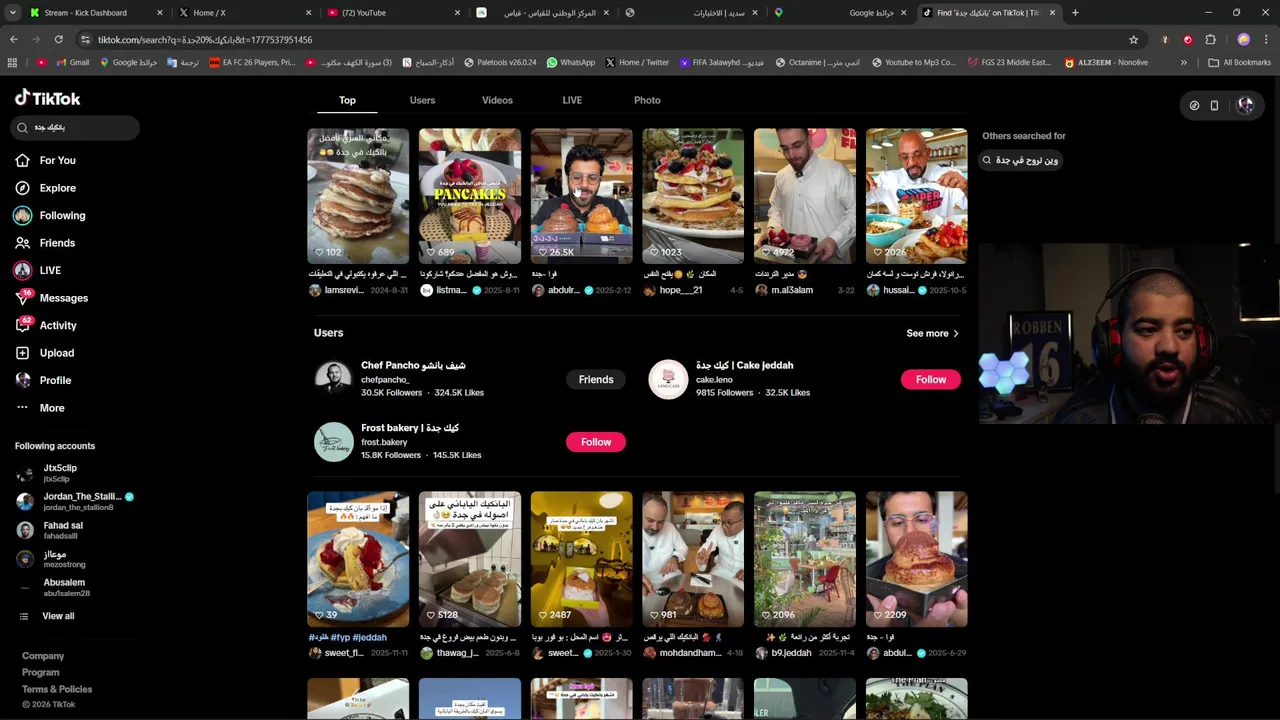
Task: Click the TikTok logo
Action: tap(47, 98)
